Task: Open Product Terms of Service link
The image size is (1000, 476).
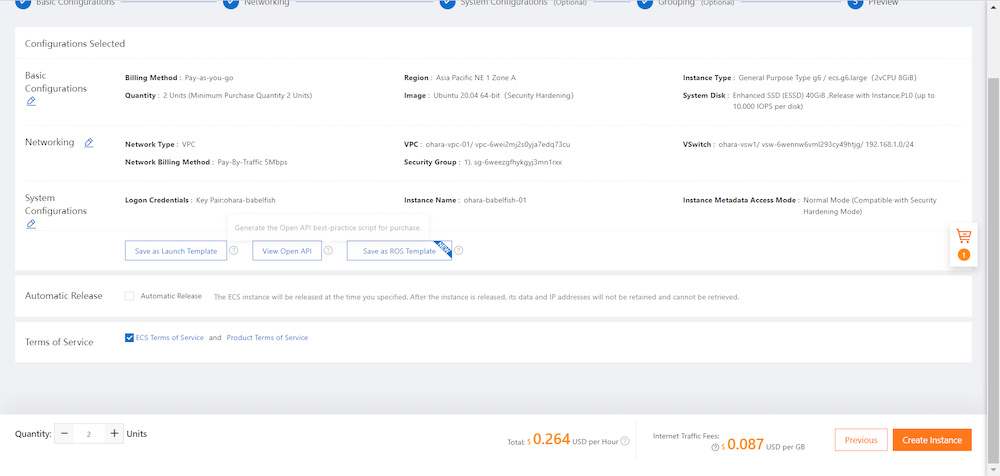Action: tap(267, 338)
